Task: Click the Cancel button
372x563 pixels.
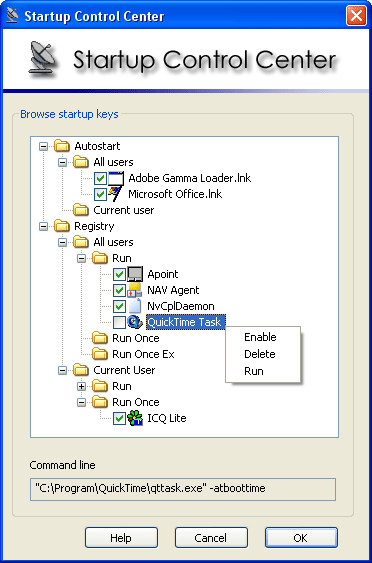Action: point(211,538)
